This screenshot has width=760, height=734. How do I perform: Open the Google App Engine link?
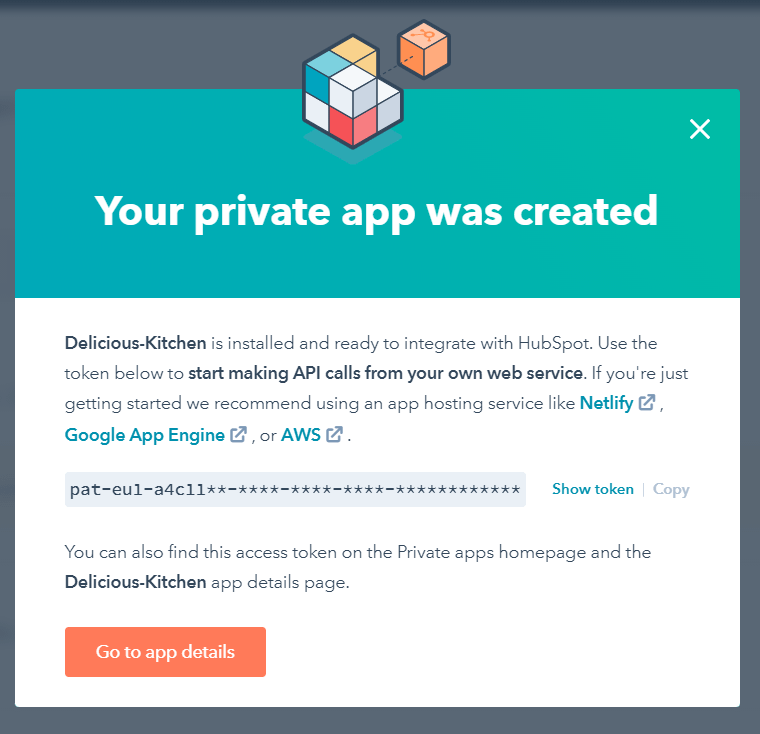(145, 435)
